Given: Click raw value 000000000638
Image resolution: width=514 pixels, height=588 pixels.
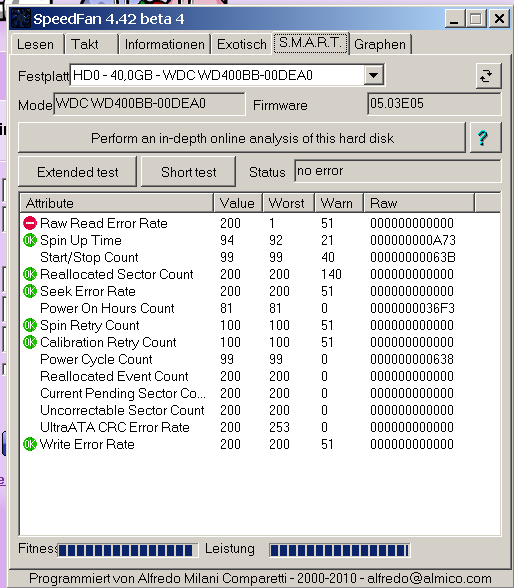Looking at the screenshot, I should [412, 359].
